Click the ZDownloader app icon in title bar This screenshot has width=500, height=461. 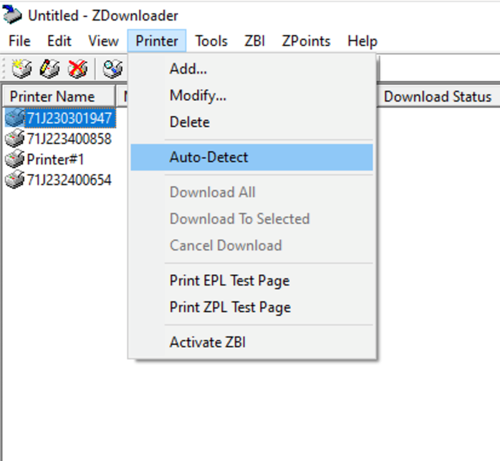[x=12, y=15]
